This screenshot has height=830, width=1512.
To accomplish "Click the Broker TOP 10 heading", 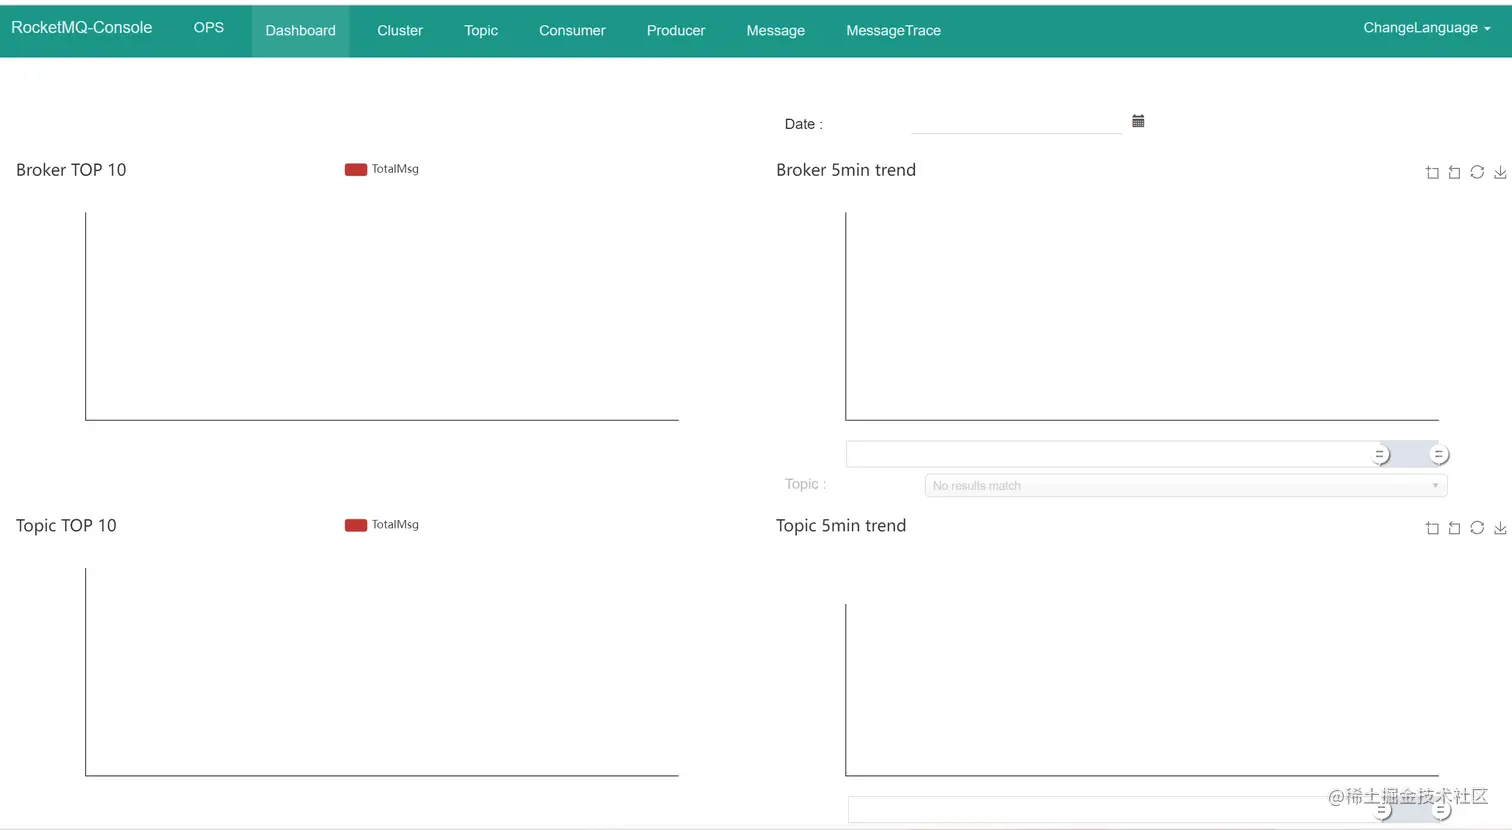I will (x=71, y=170).
